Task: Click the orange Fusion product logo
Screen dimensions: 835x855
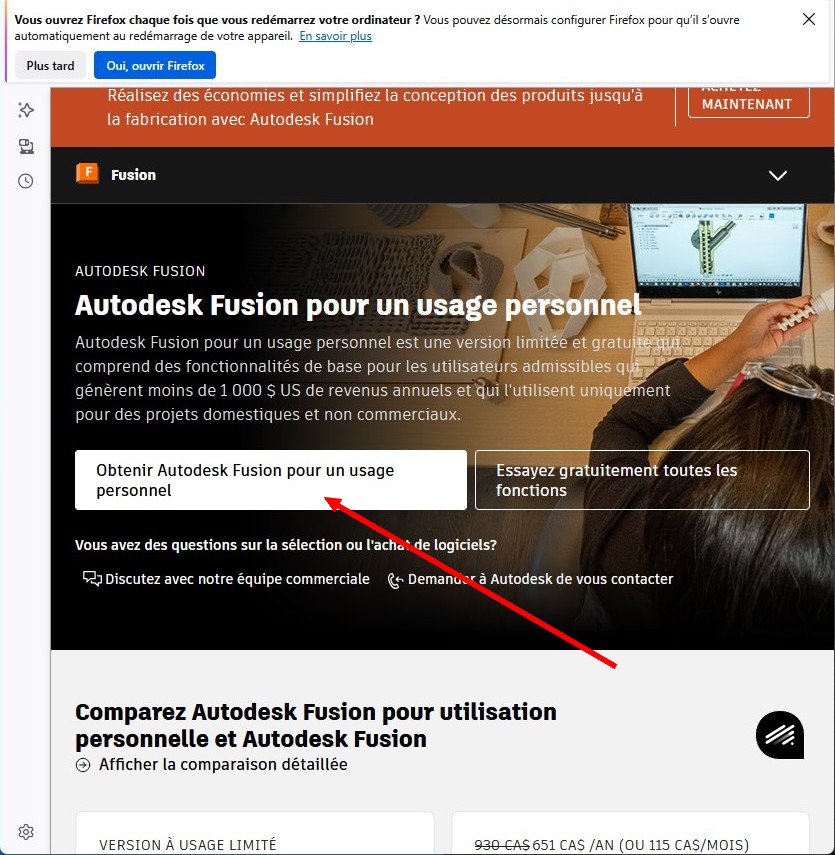Action: click(x=87, y=174)
